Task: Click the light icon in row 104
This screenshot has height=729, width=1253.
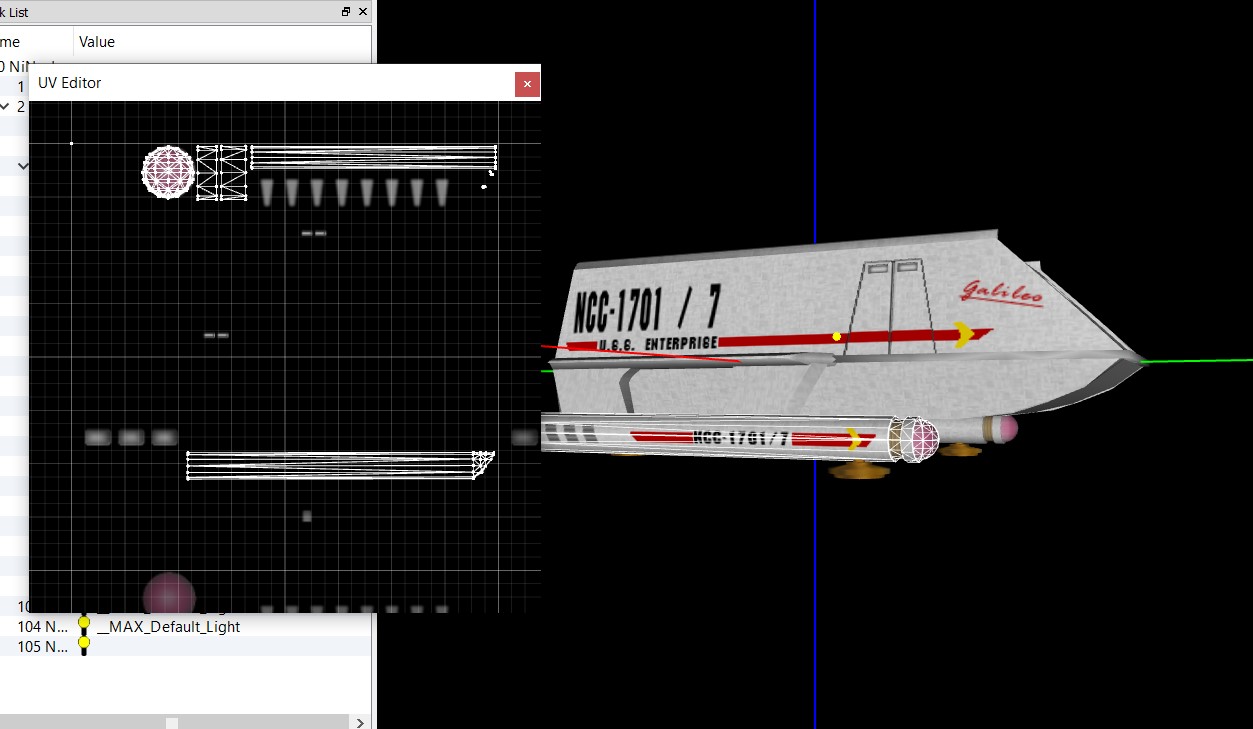Action: [84, 626]
